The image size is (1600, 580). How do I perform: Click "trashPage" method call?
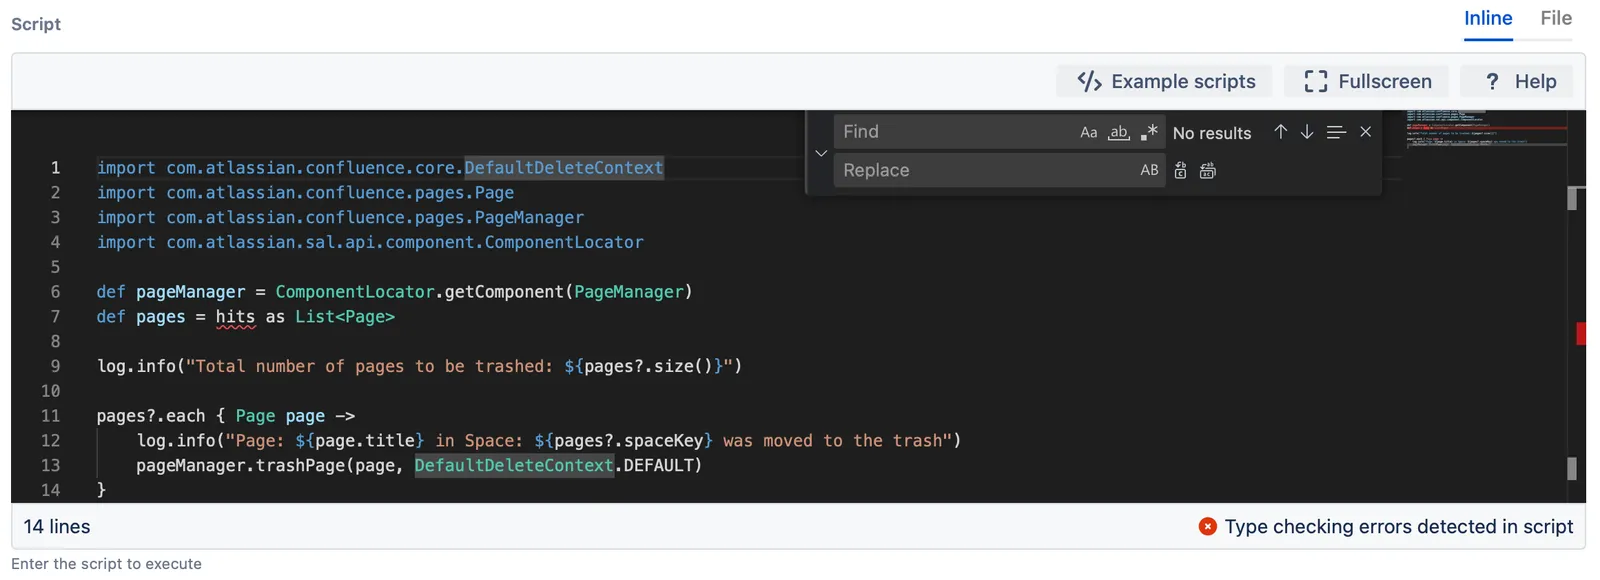click(300, 465)
